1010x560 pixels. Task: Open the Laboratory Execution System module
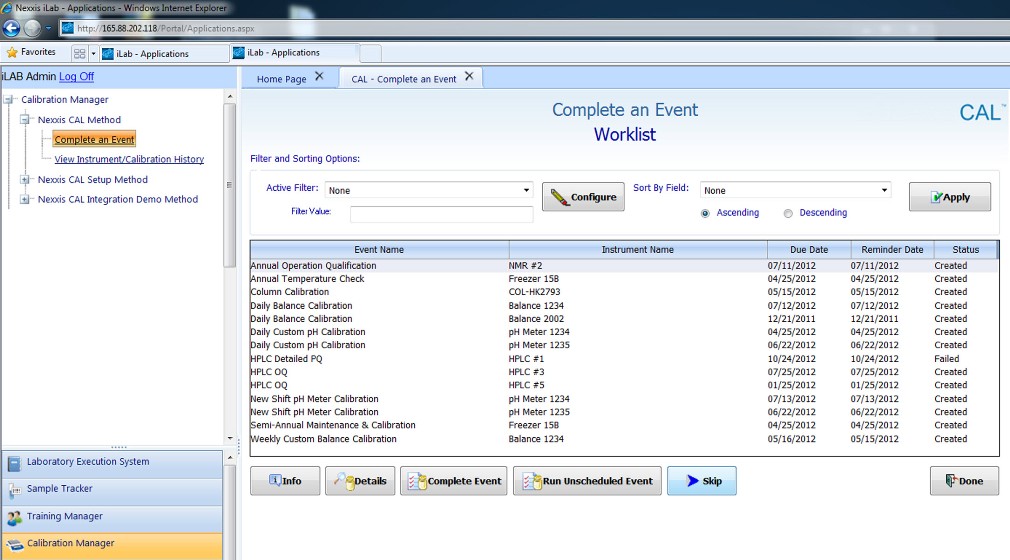tap(112, 463)
